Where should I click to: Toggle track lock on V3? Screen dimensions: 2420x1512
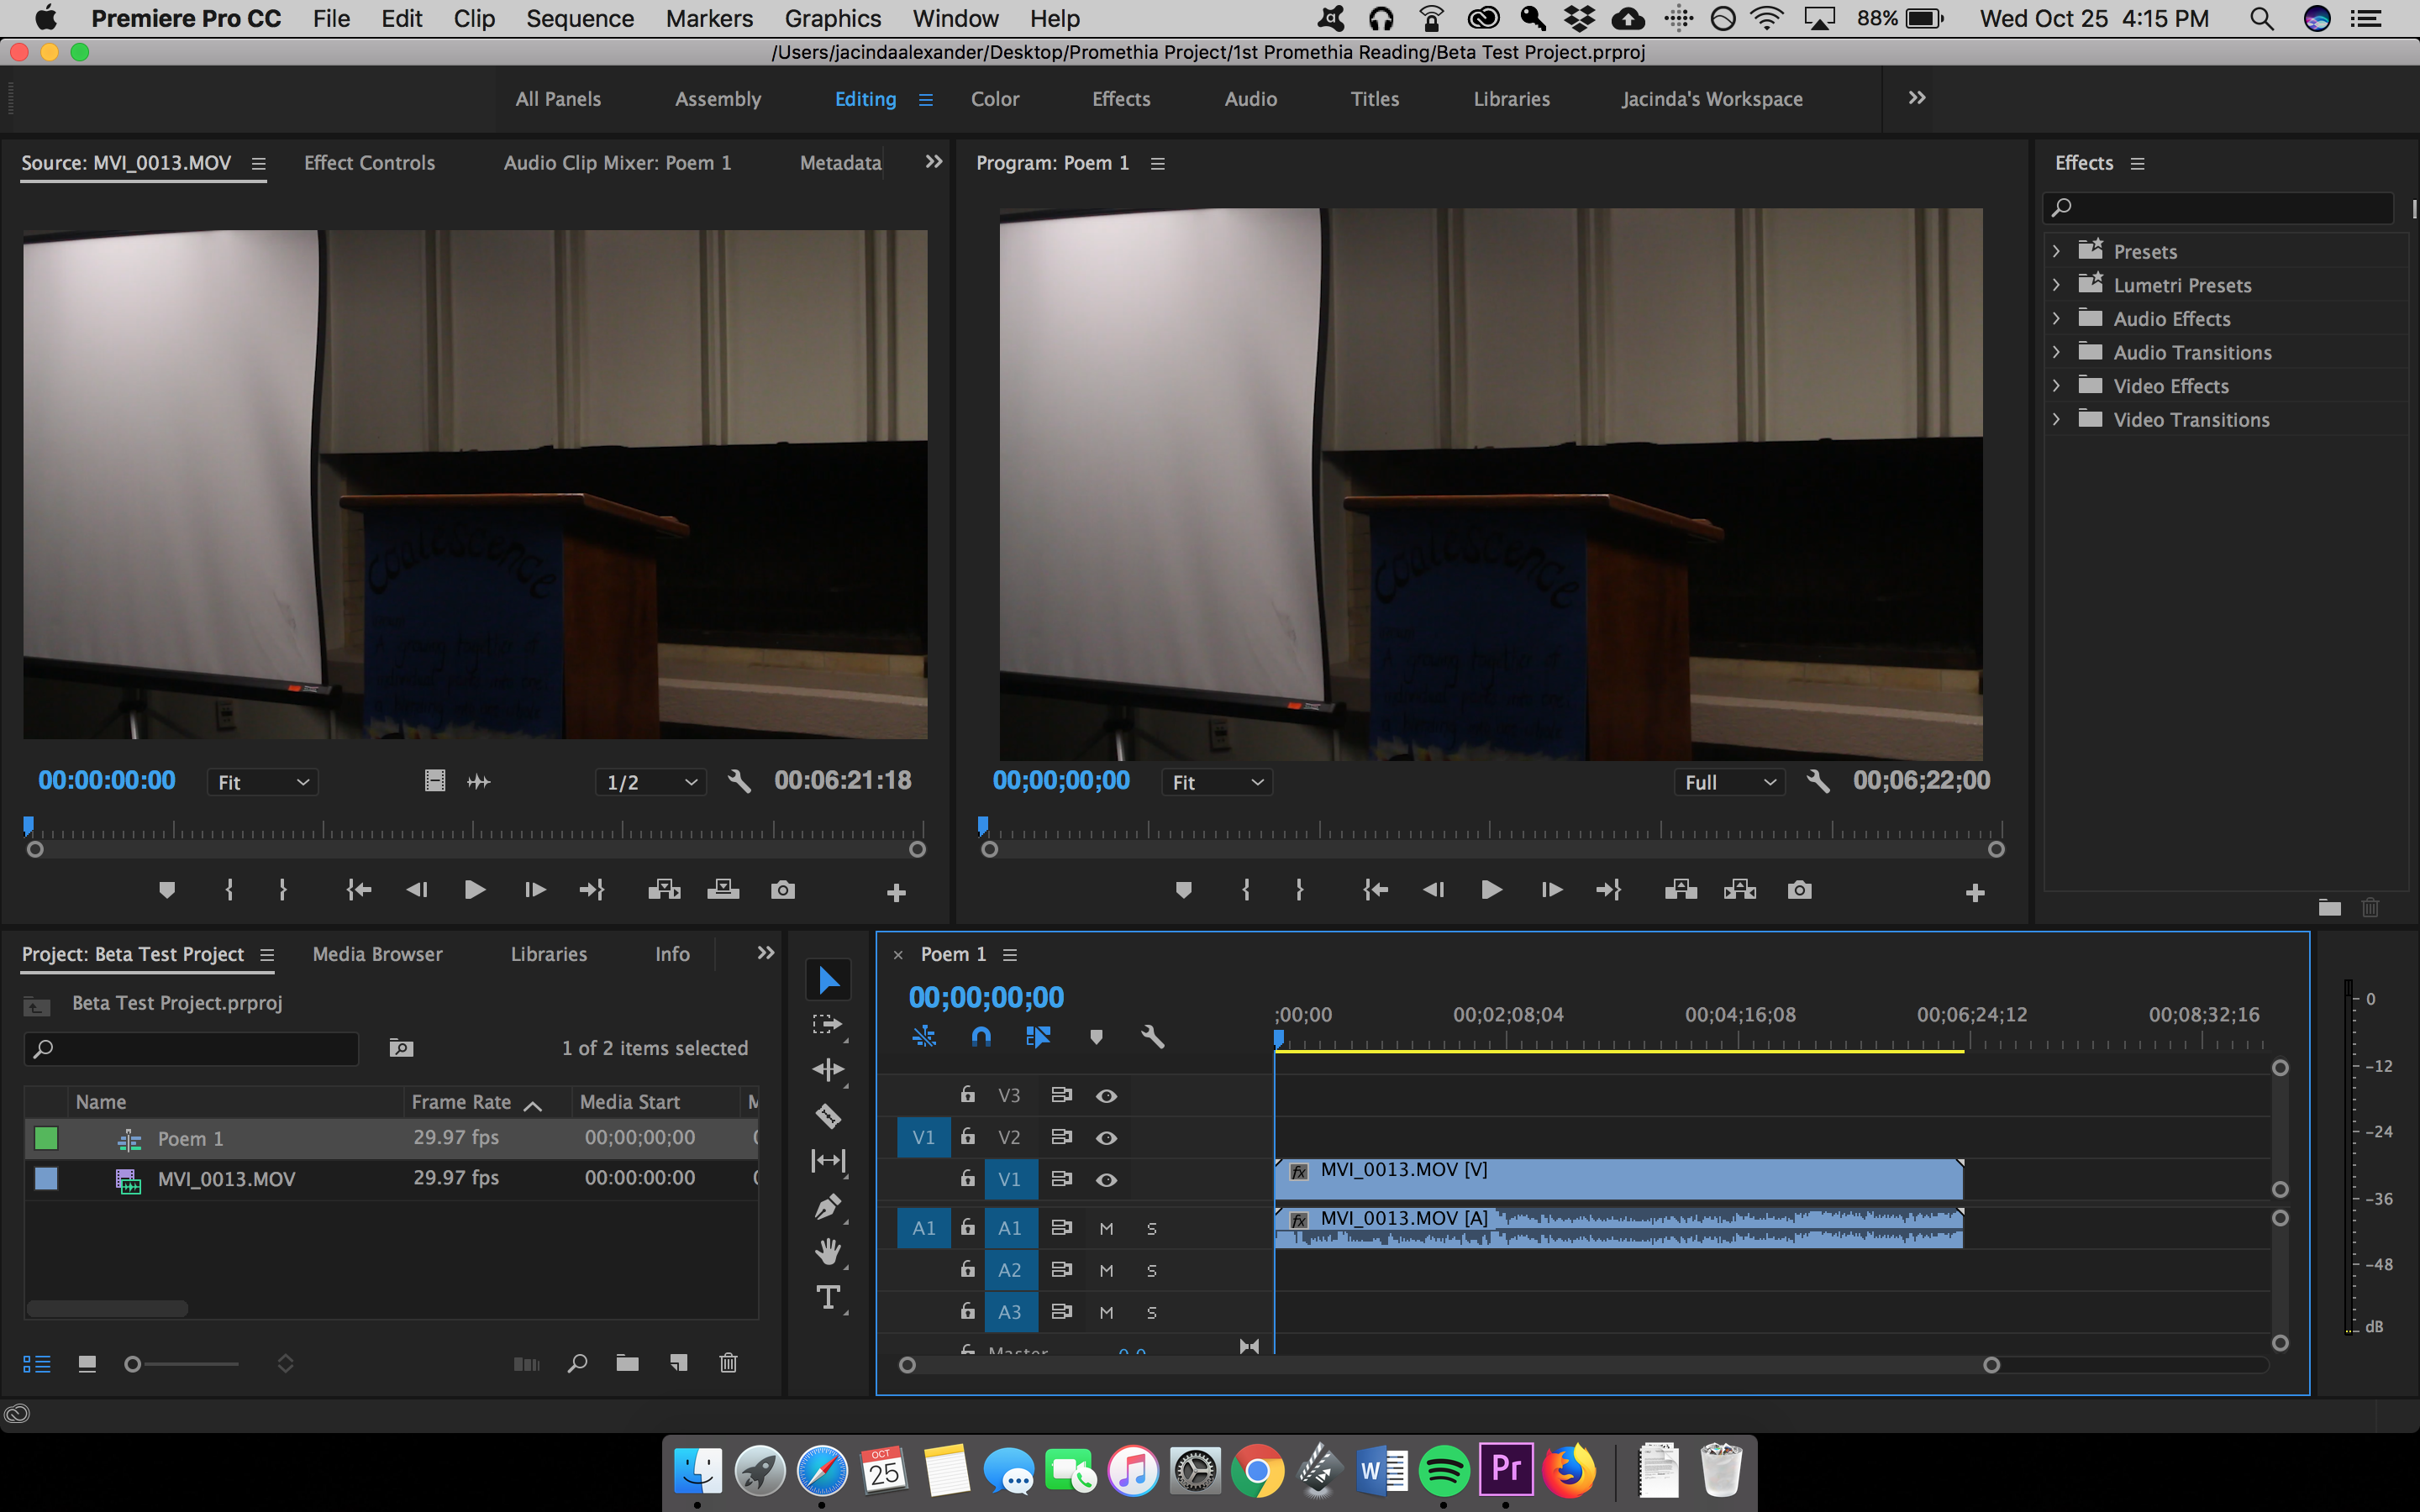click(967, 1095)
